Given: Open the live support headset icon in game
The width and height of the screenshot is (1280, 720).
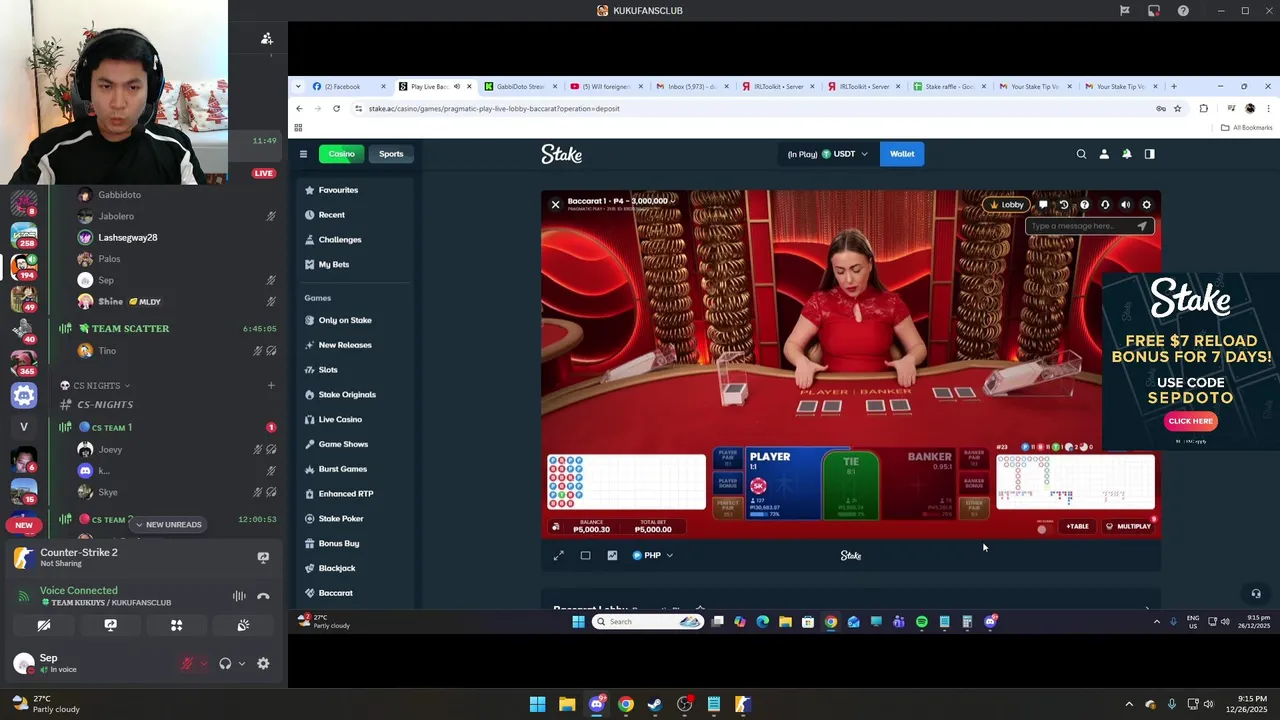Looking at the screenshot, I should tap(1105, 205).
